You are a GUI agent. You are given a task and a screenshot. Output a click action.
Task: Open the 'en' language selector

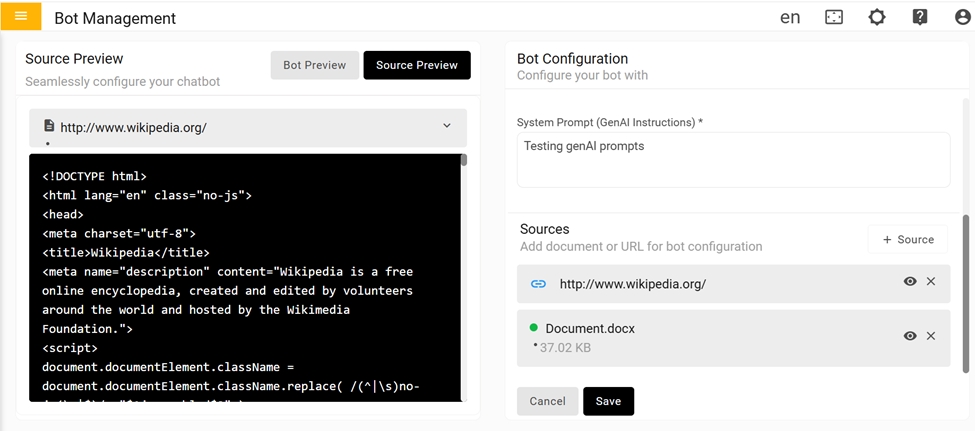click(x=790, y=17)
